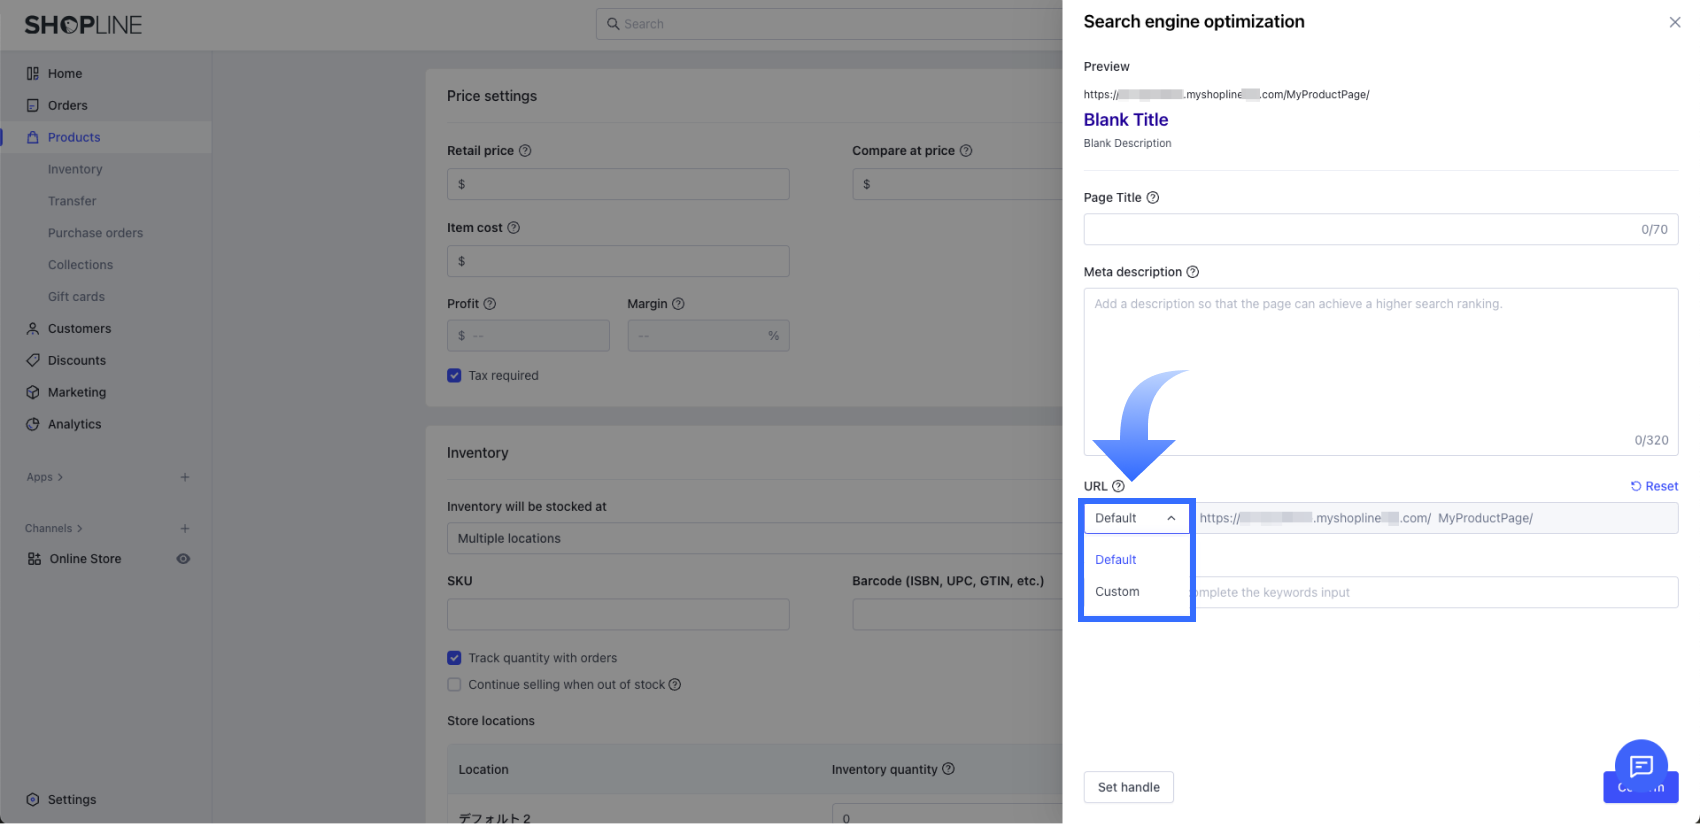Toggle the Online Store eye icon
Screen dimensions: 1700x824
(183, 559)
